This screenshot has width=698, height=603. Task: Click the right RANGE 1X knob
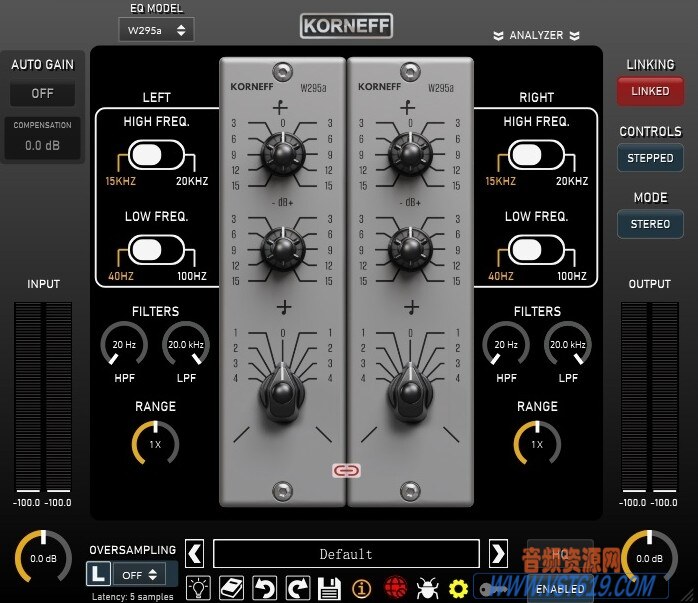coord(537,444)
